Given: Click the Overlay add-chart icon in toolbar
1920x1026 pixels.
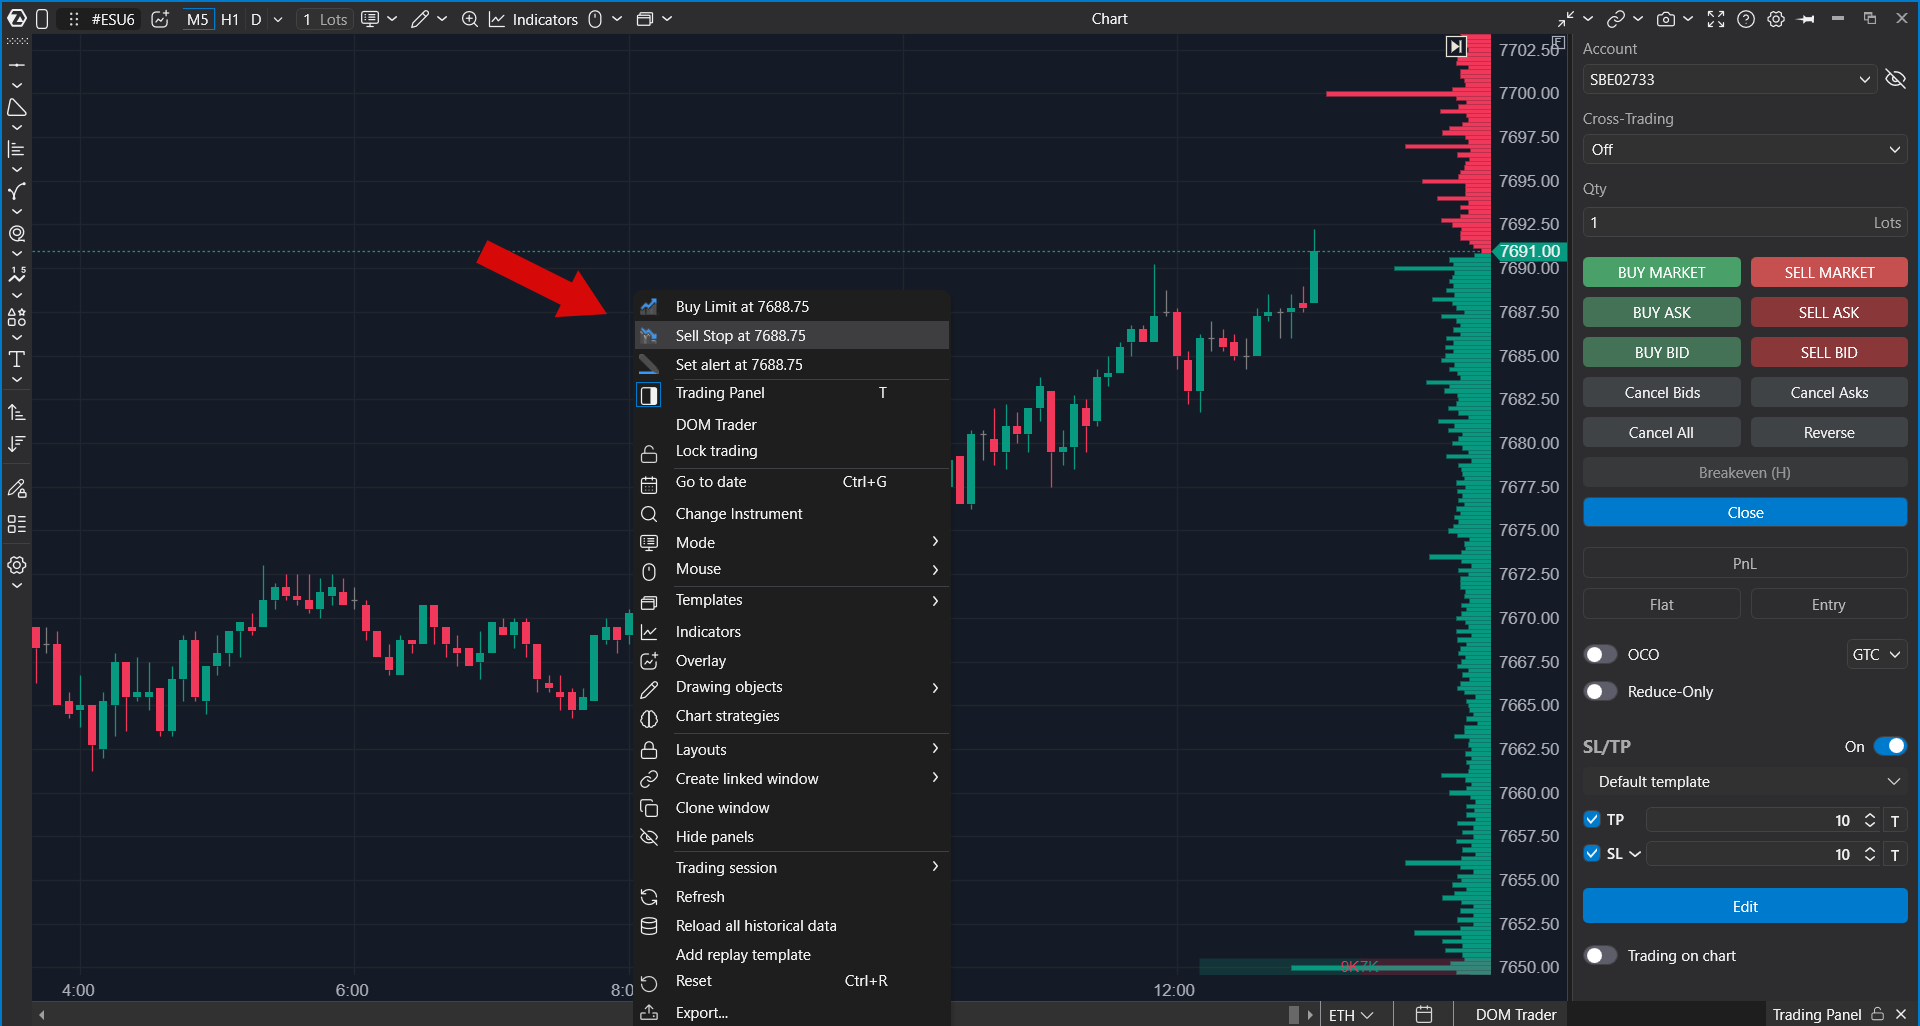Looking at the screenshot, I should coord(160,19).
